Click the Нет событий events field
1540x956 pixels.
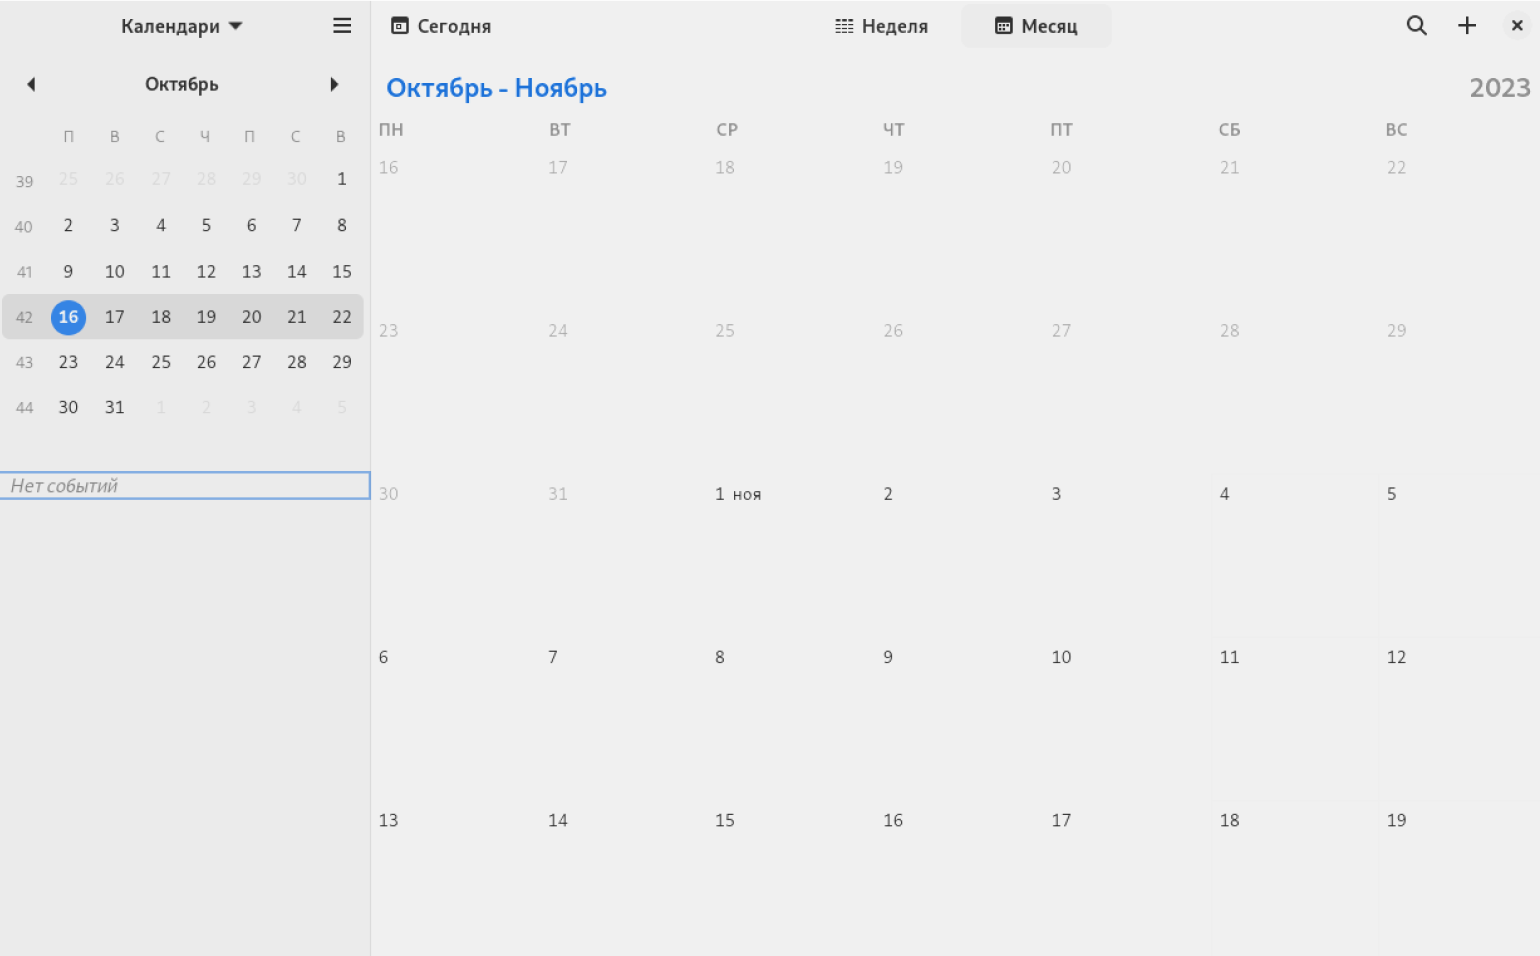(185, 486)
